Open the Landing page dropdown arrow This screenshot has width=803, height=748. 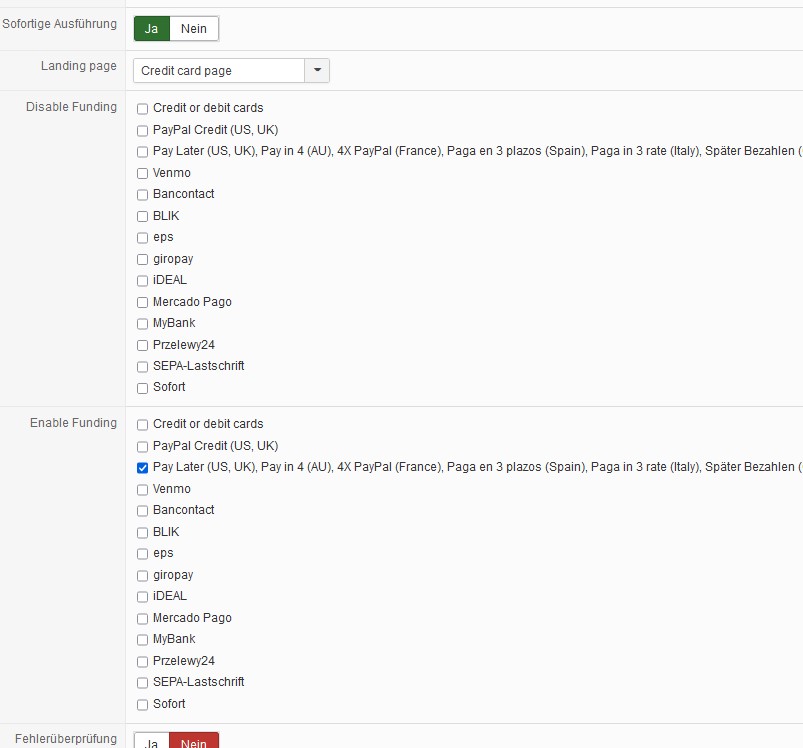(317, 70)
